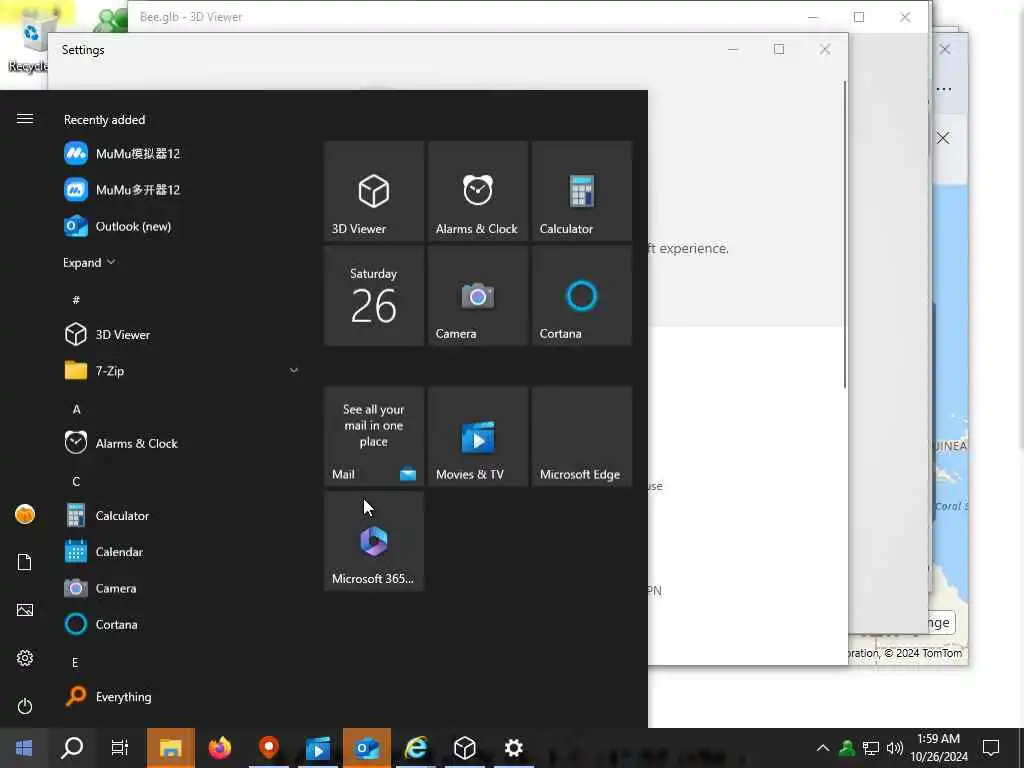Open the 3D Viewer tile
The image size is (1024, 768).
374,191
